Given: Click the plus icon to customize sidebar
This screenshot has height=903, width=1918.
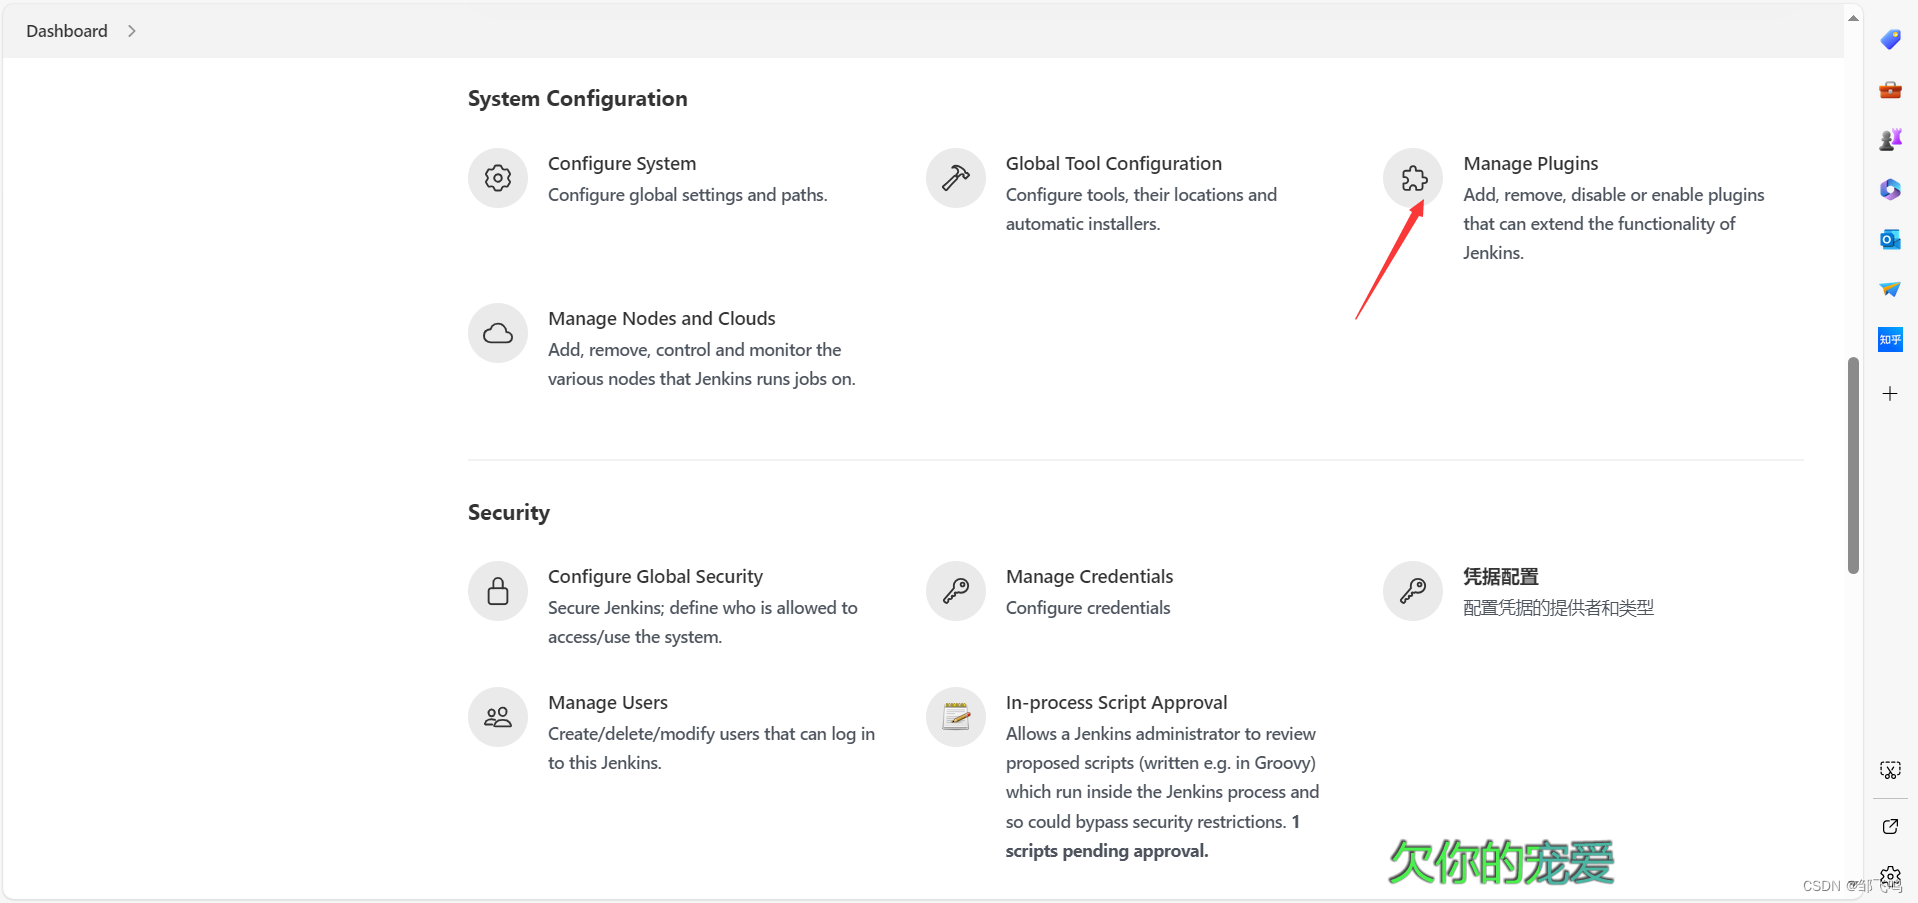Looking at the screenshot, I should pyautogui.click(x=1890, y=394).
